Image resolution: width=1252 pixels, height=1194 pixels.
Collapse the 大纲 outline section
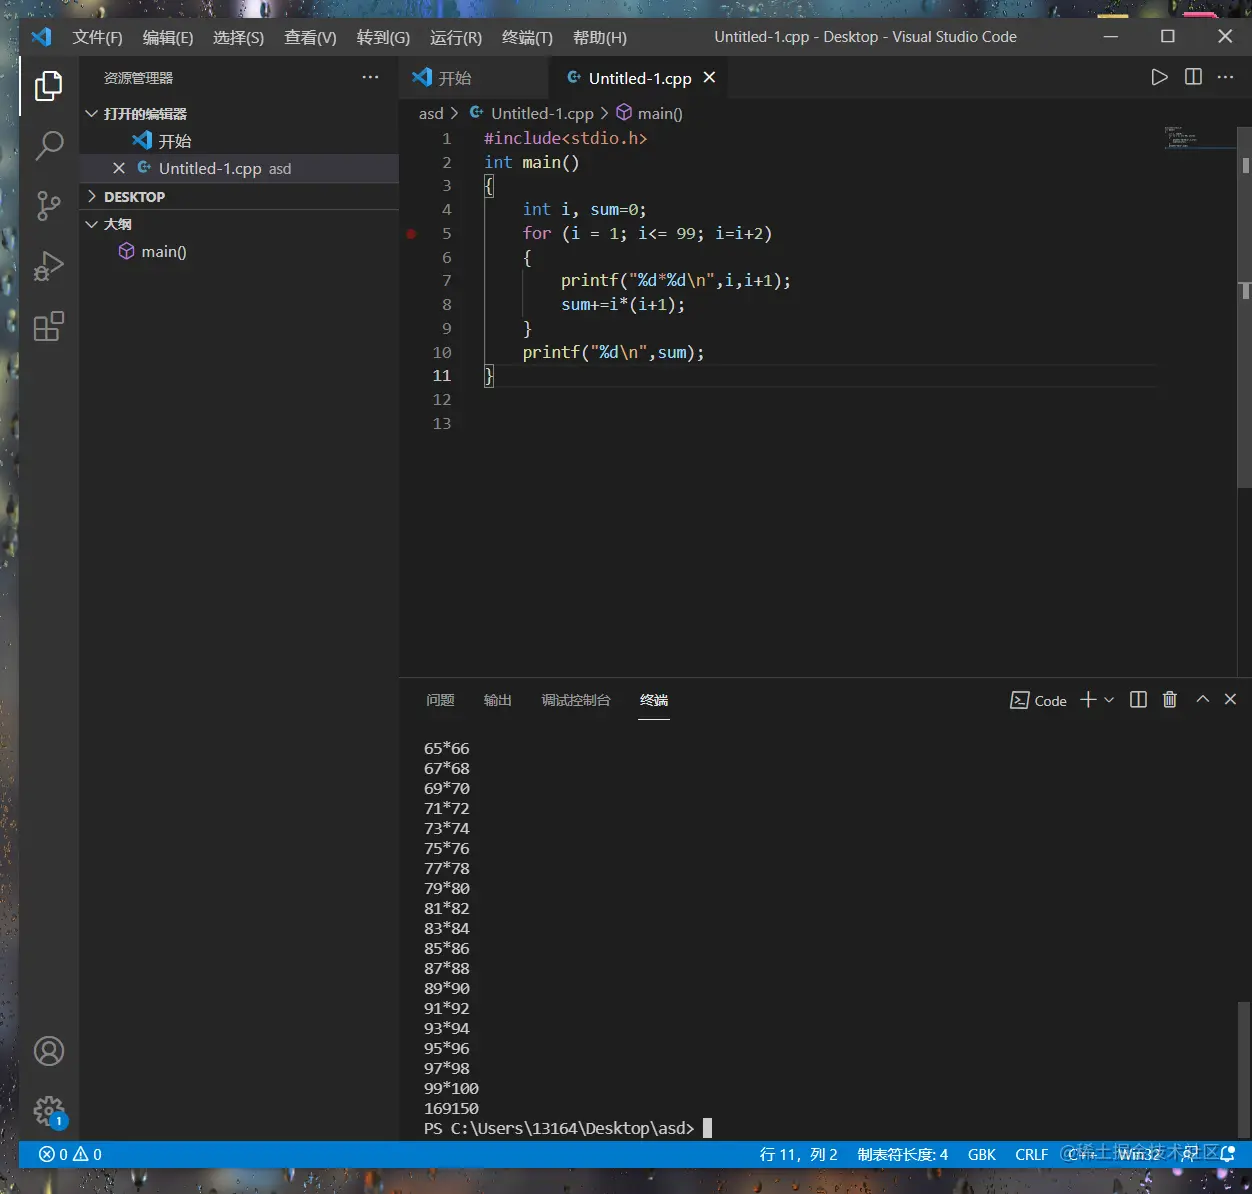[117, 224]
